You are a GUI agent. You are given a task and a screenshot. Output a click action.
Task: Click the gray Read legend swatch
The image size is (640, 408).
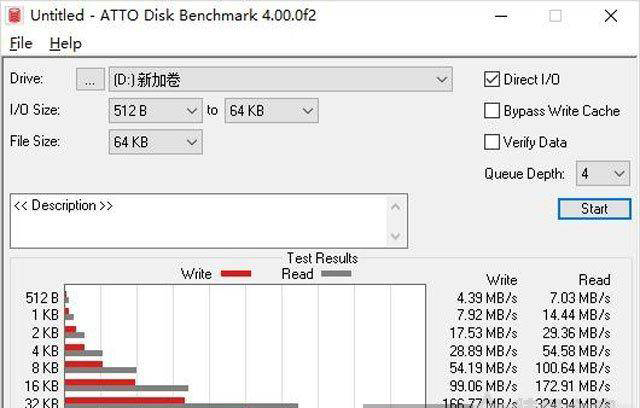pos(335,273)
